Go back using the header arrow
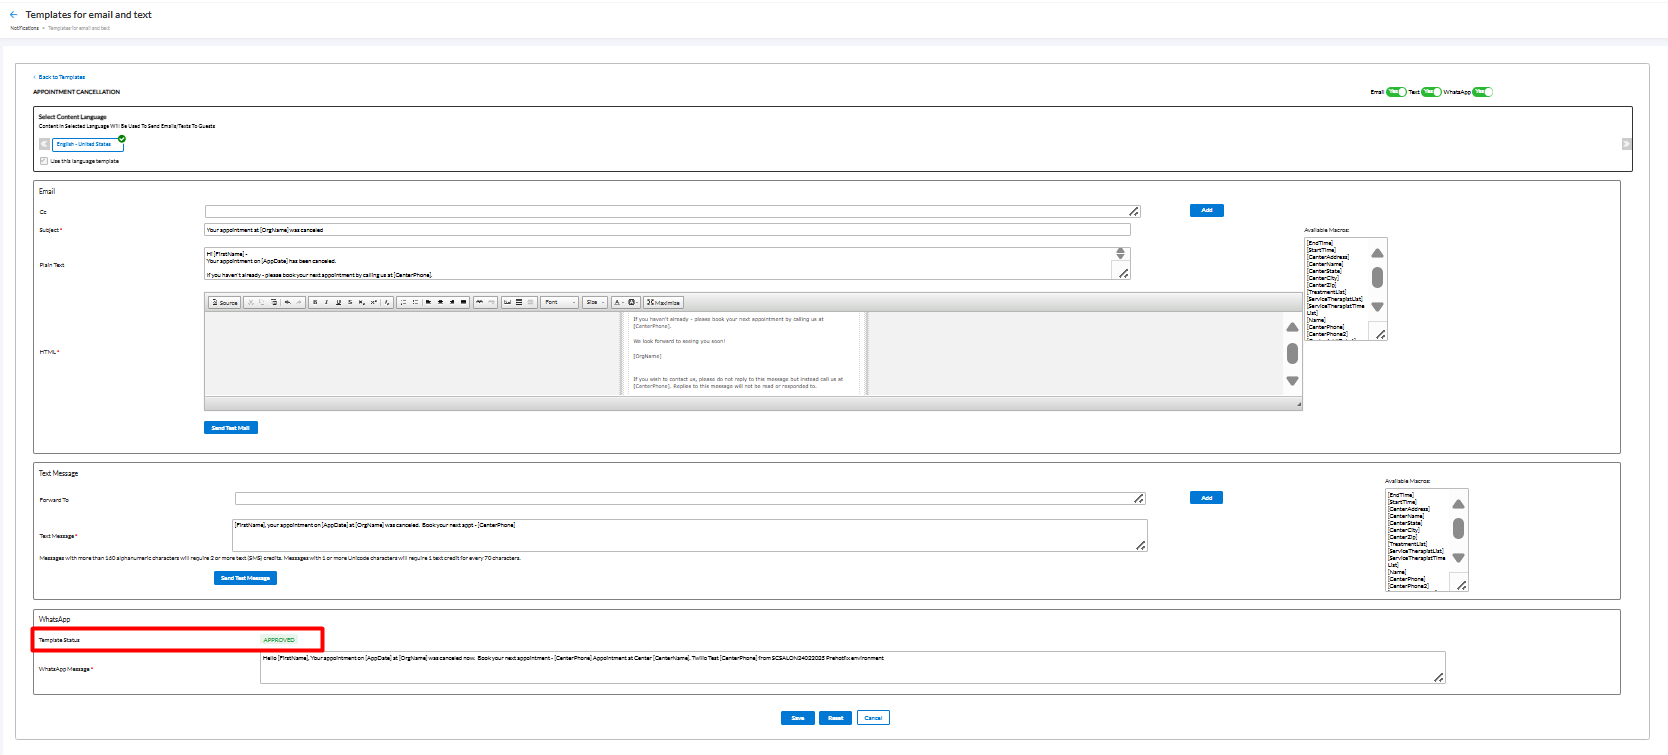This screenshot has height=755, width=1668. coord(13,15)
